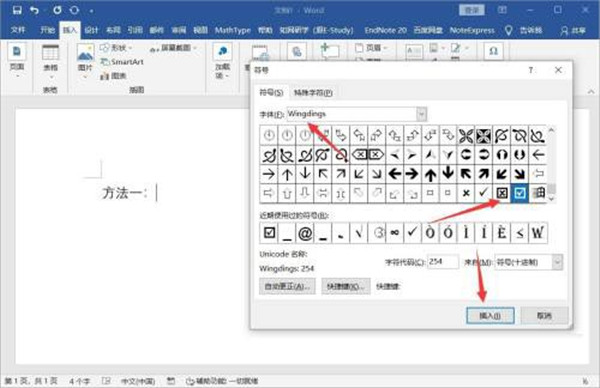Click the Save icon in the quick access toolbar

[17, 10]
